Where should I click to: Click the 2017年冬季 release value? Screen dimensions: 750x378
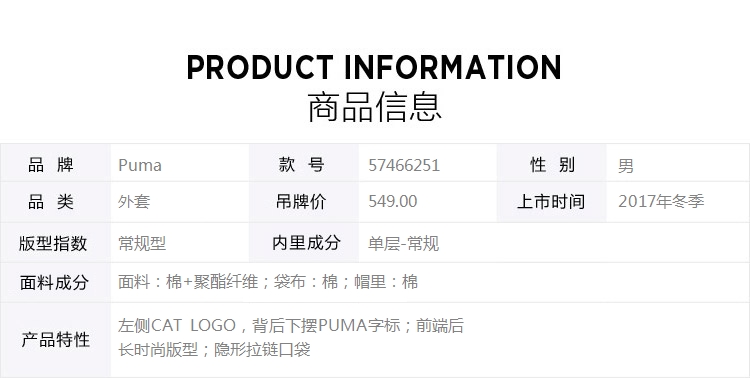(x=661, y=201)
